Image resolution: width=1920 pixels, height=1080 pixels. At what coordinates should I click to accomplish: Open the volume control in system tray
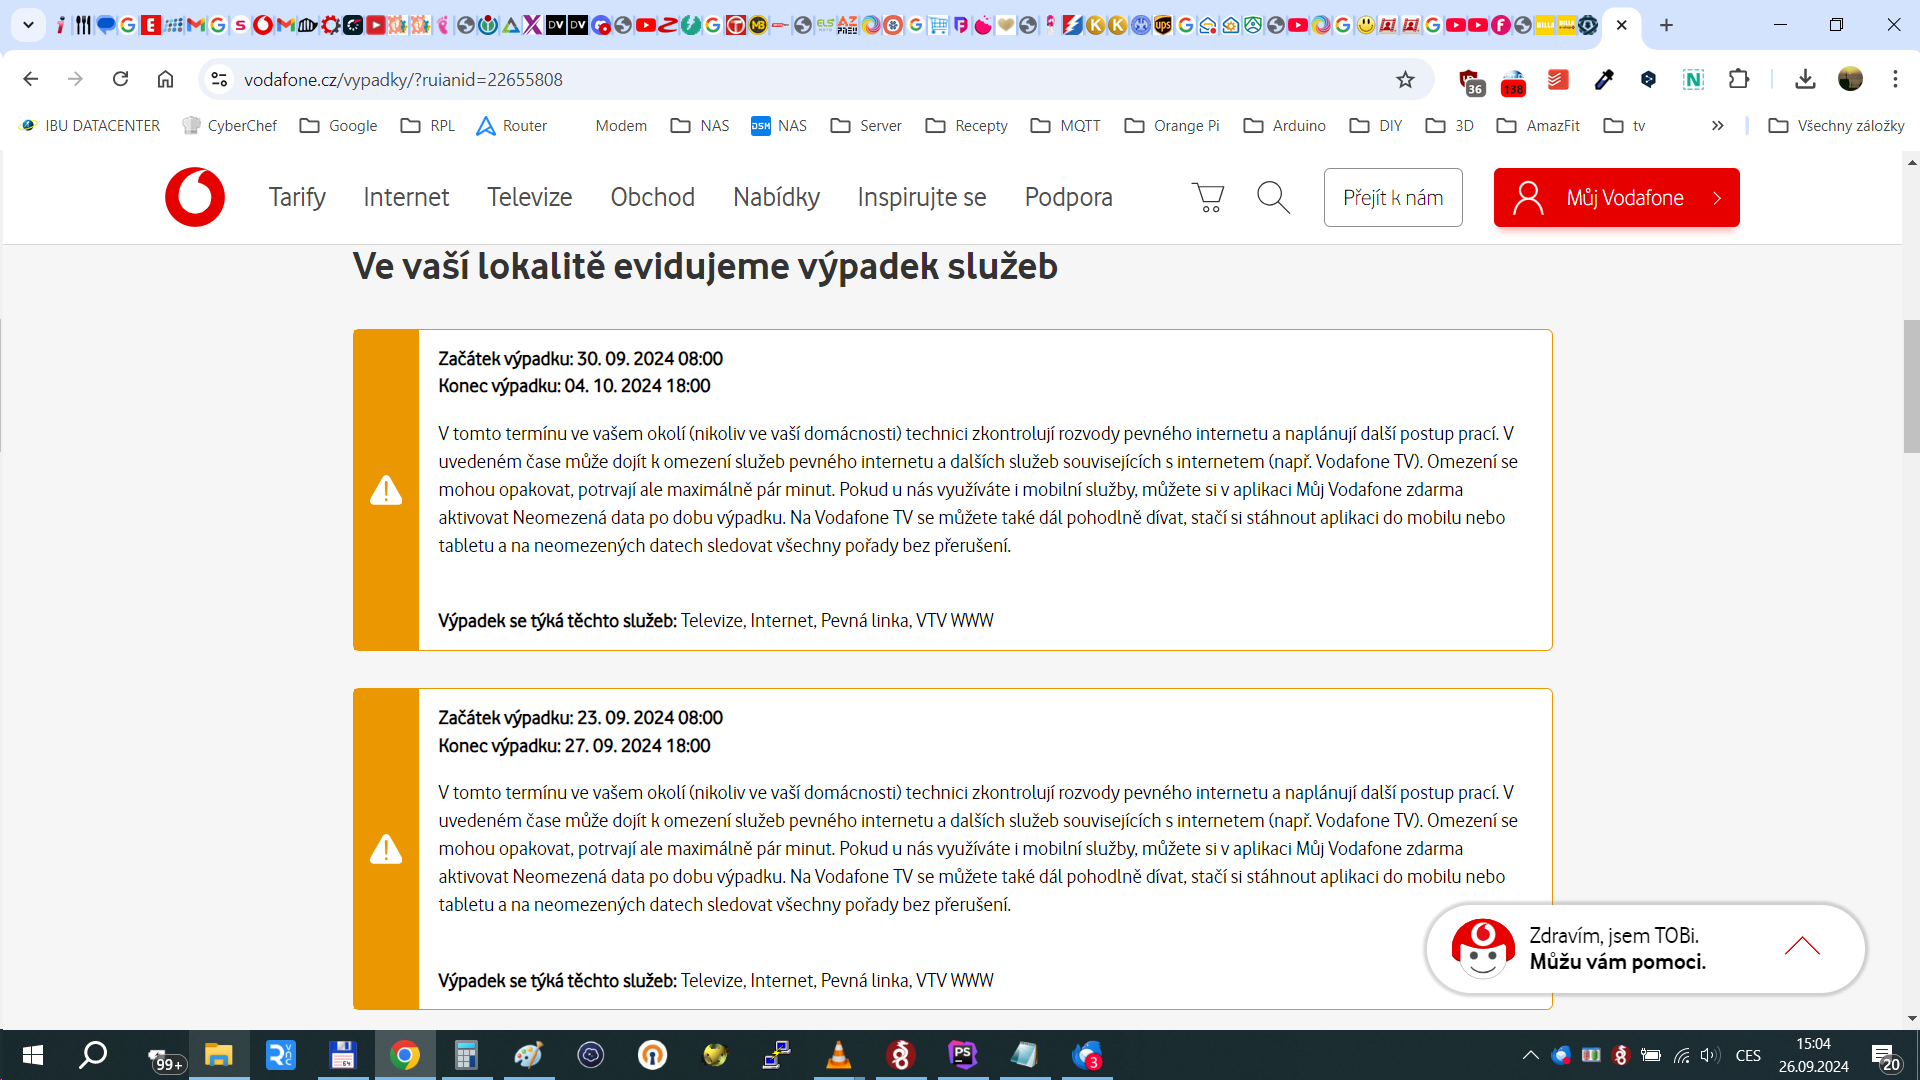point(1710,1055)
